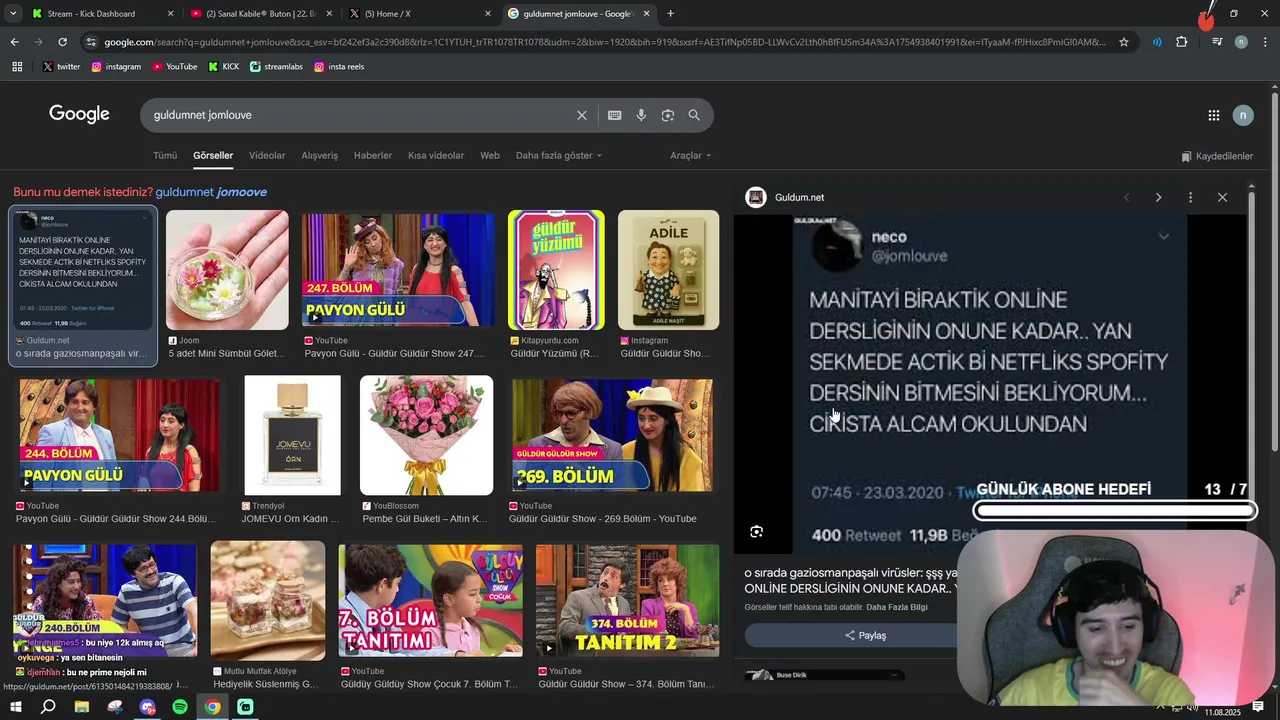1280x720 pixels.
Task: Open the Google apps grid icon
Action: [x=1213, y=115]
